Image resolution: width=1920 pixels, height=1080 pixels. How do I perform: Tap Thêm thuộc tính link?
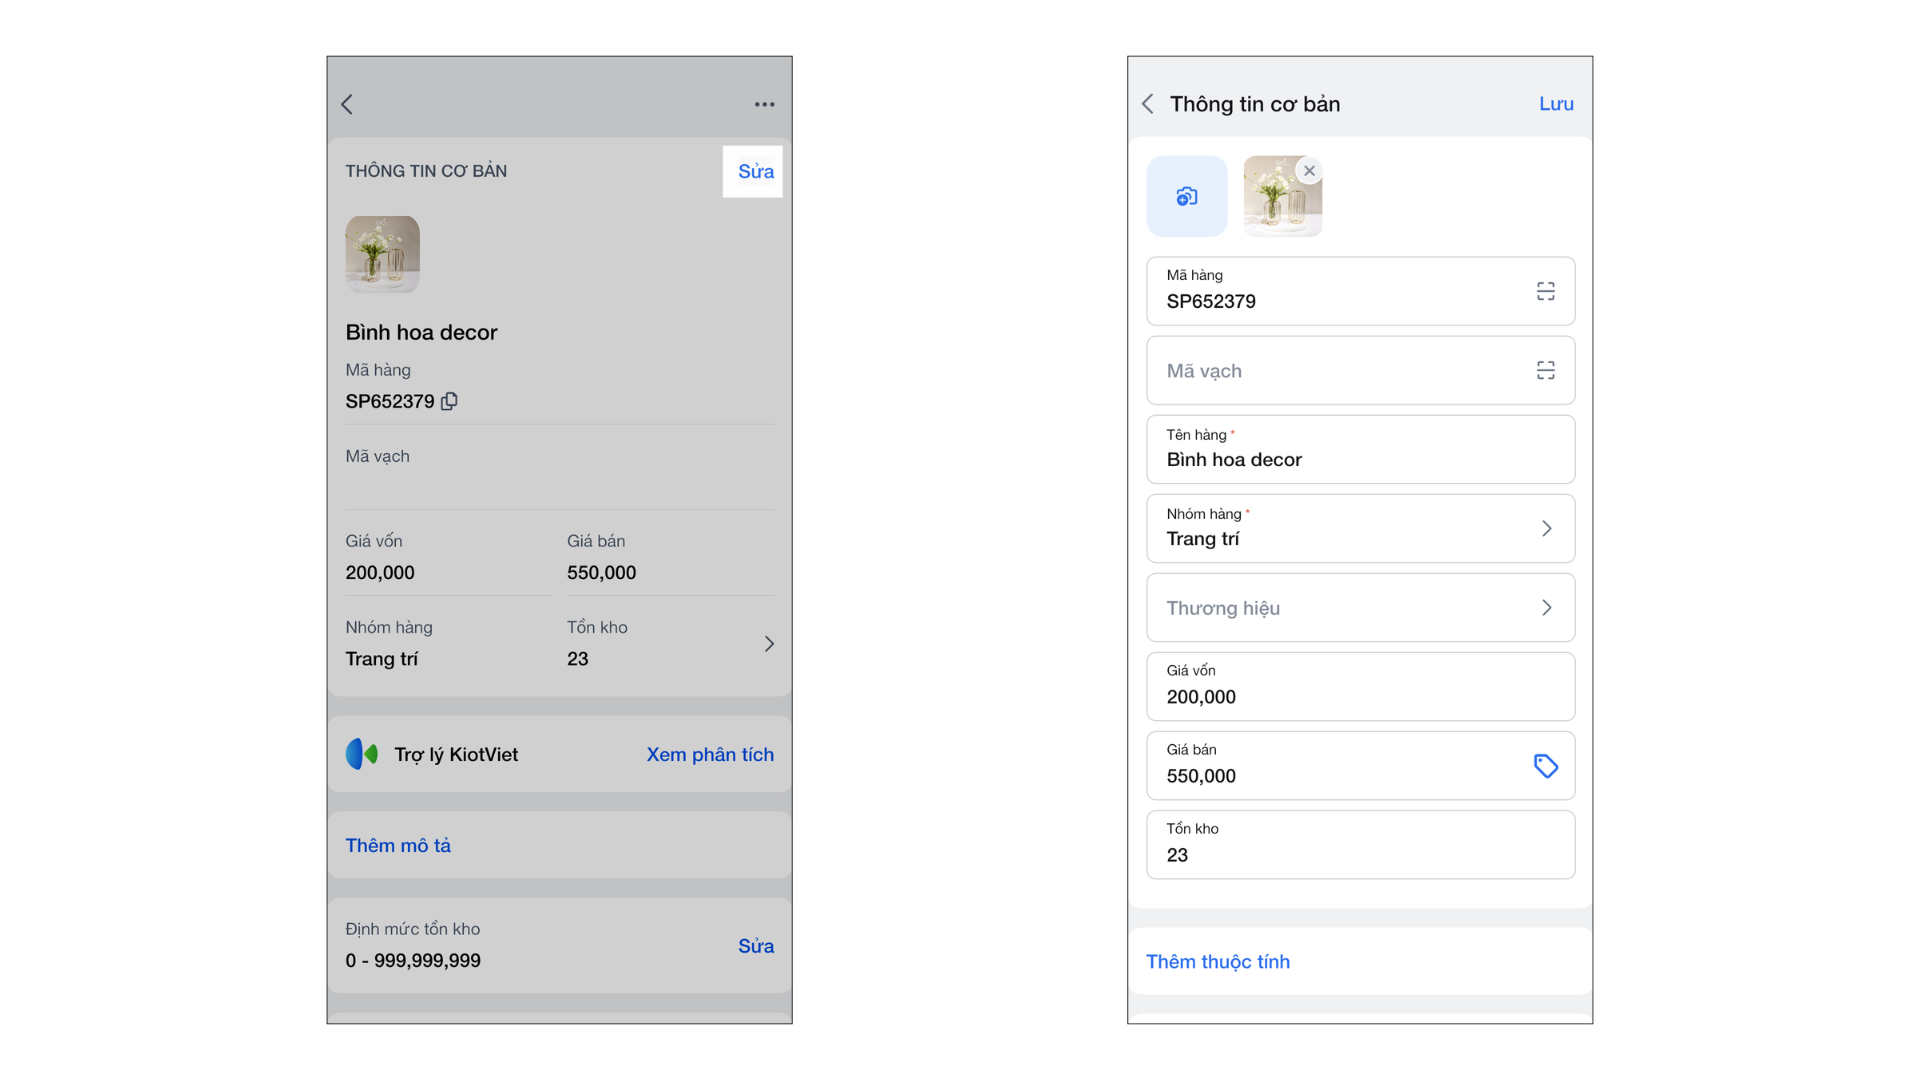click(x=1217, y=961)
